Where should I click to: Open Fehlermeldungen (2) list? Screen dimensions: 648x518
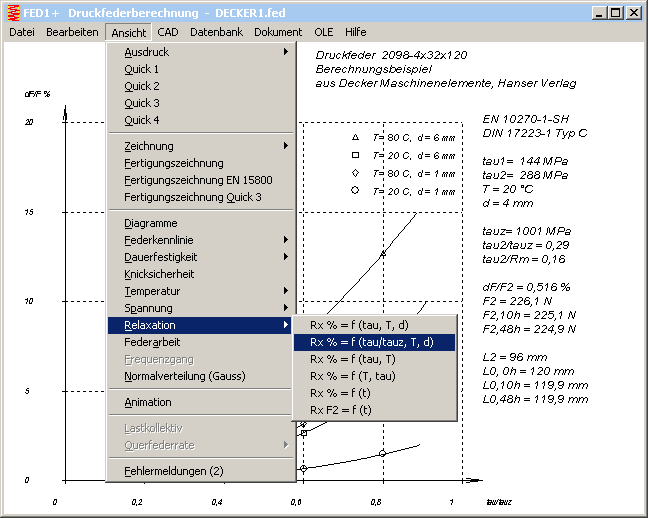(x=174, y=471)
